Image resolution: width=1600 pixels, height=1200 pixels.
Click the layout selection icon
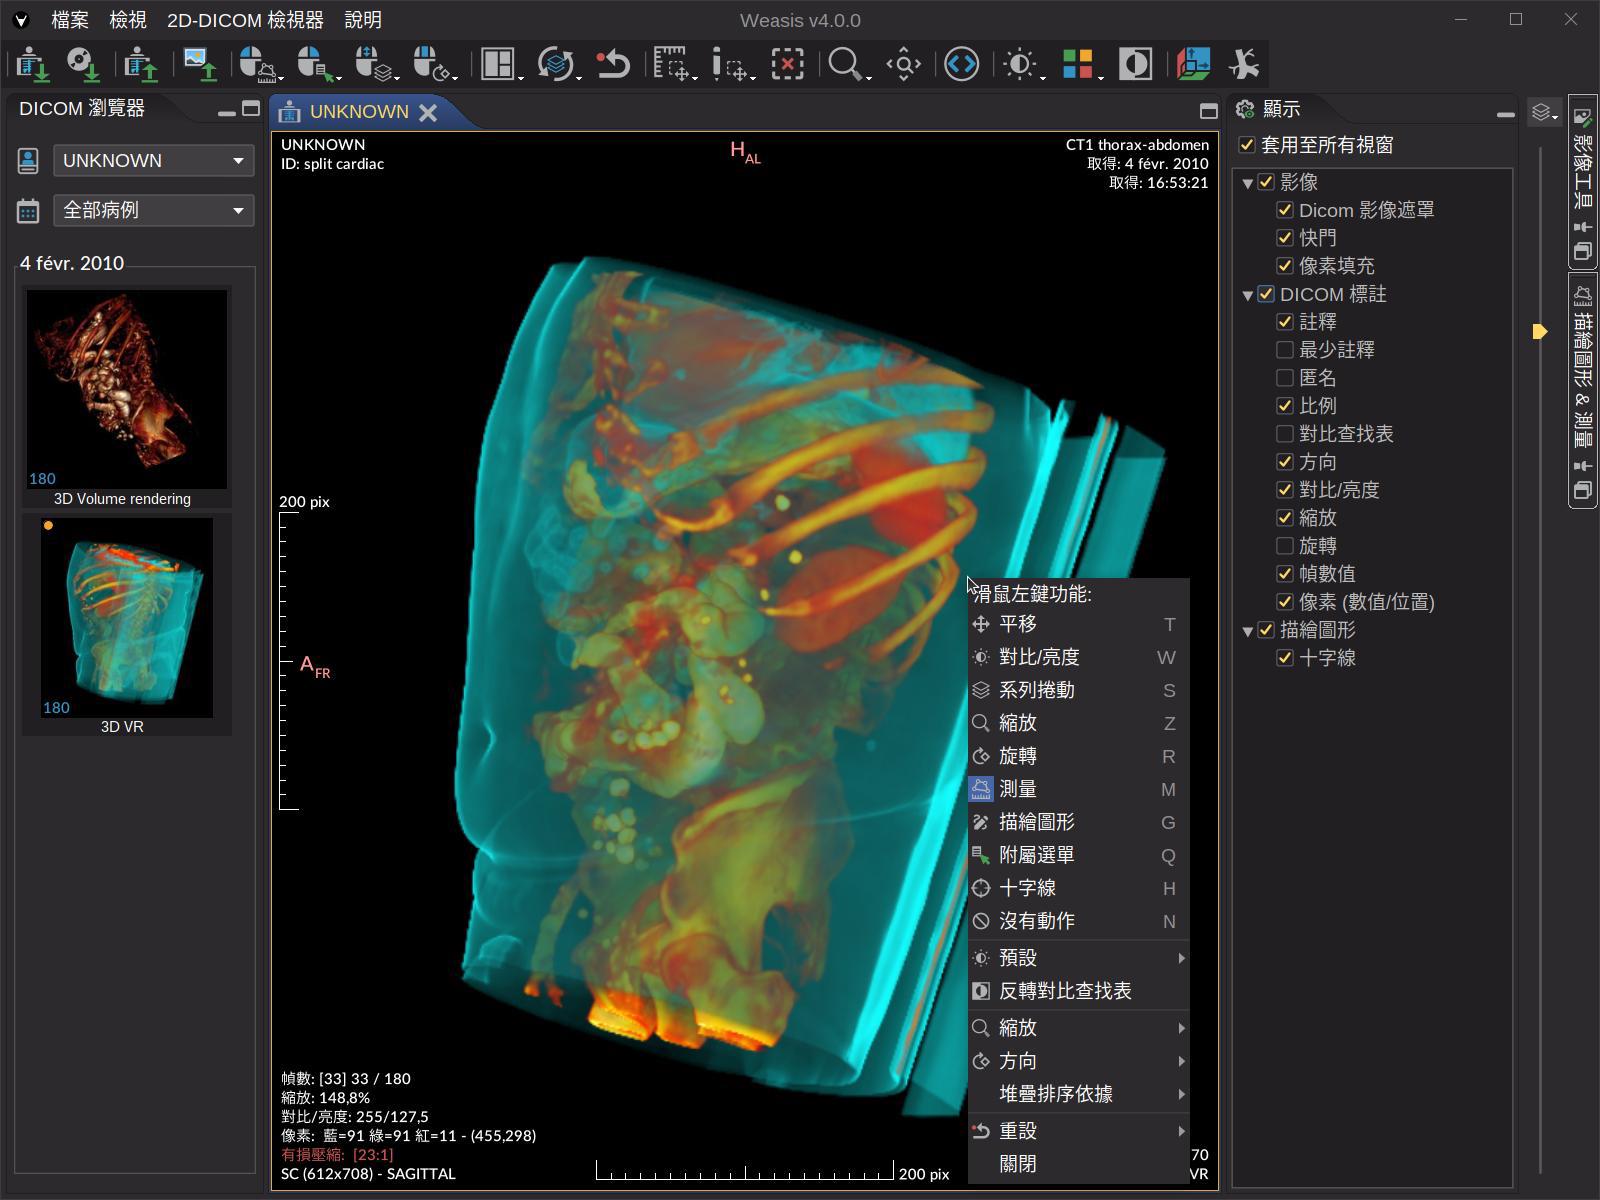[x=495, y=63]
